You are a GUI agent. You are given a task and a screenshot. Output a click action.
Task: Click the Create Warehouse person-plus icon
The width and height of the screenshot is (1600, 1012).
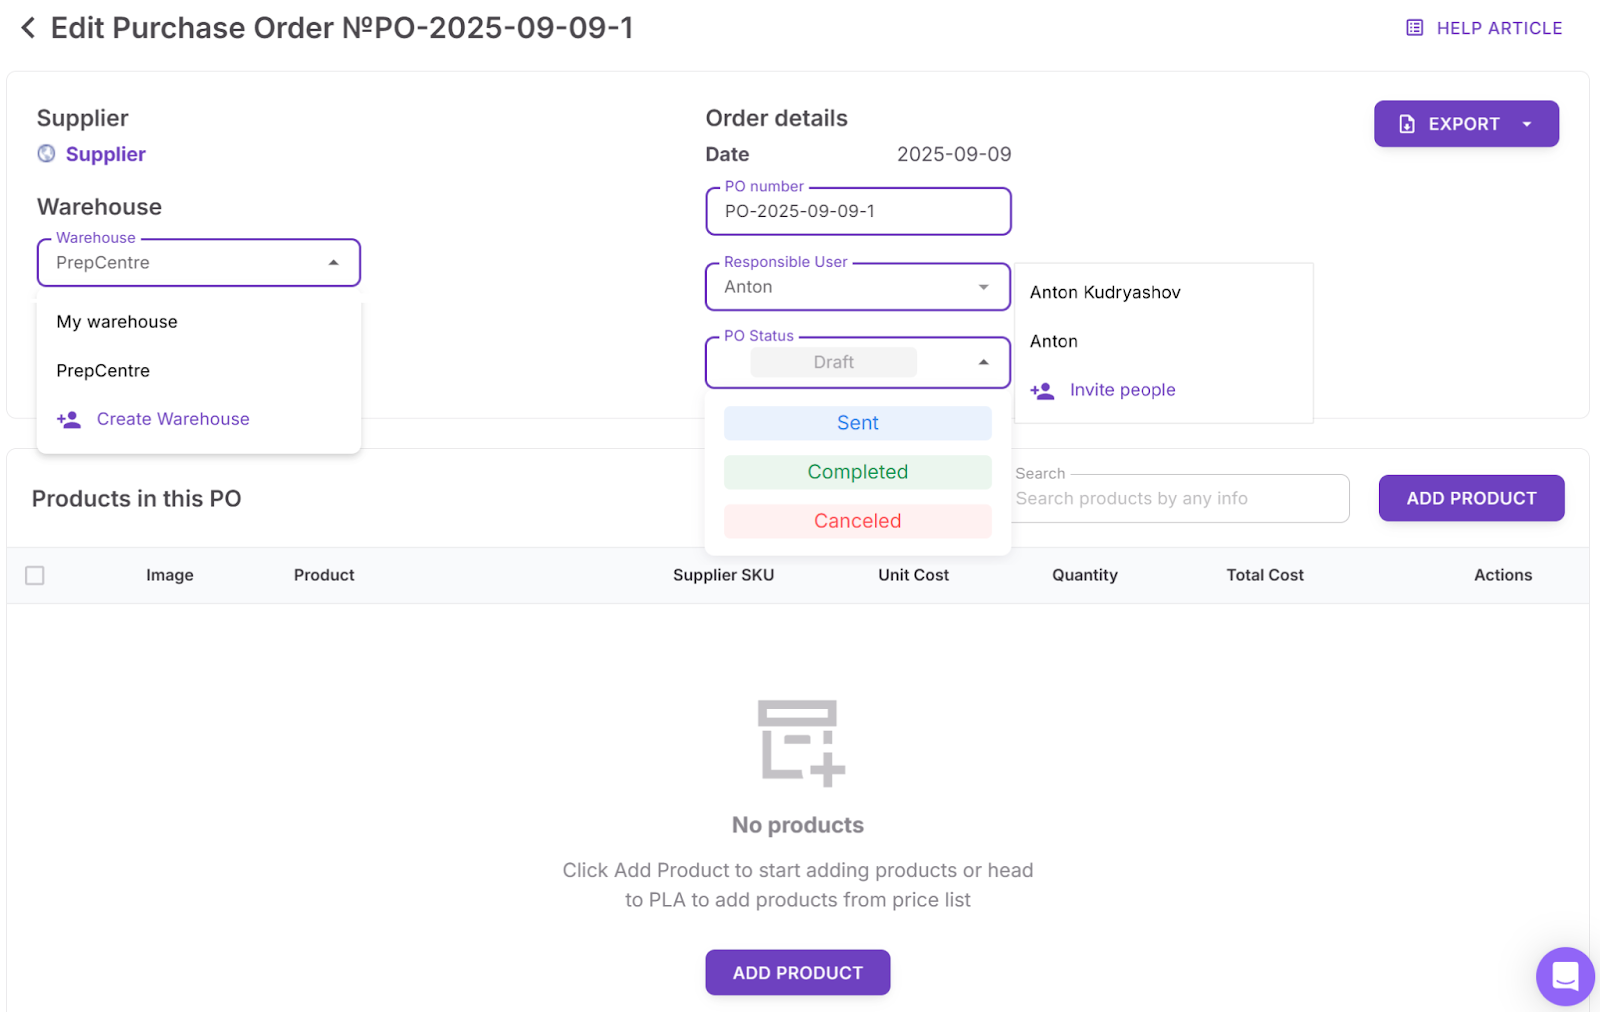pos(68,419)
